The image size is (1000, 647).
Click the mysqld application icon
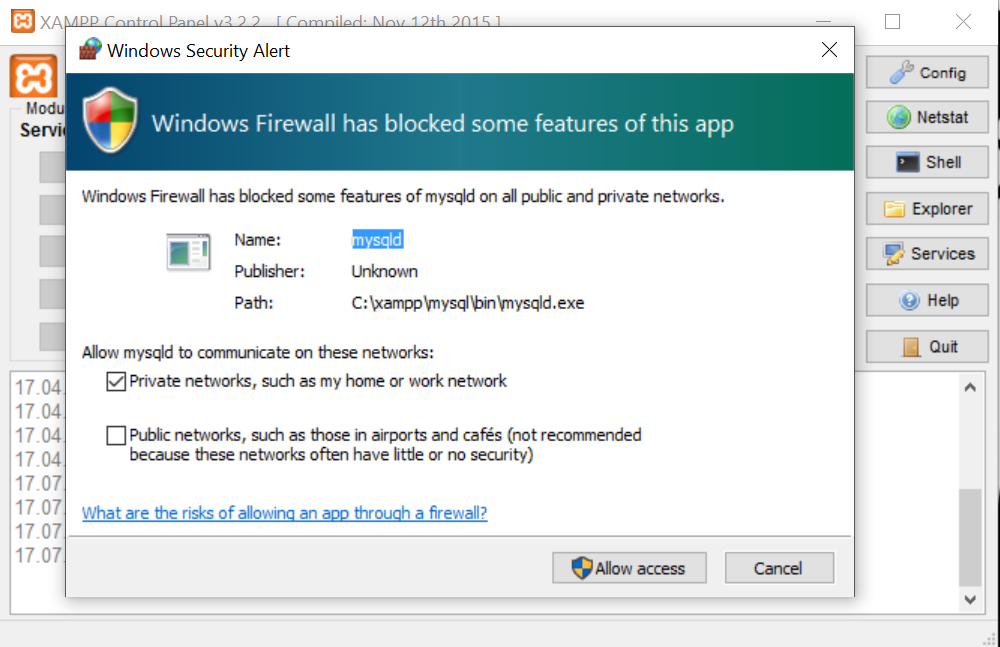[x=188, y=252]
